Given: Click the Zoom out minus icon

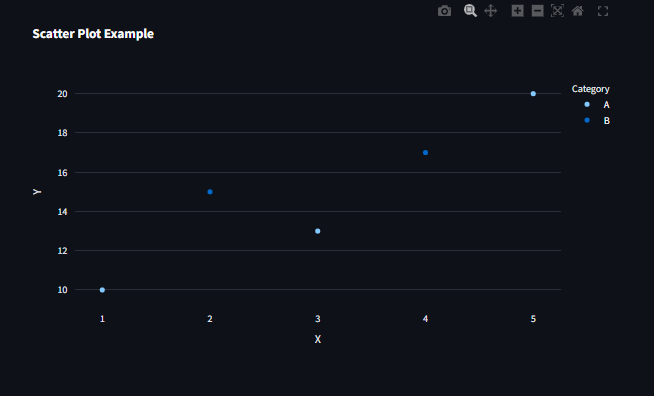Looking at the screenshot, I should (538, 11).
